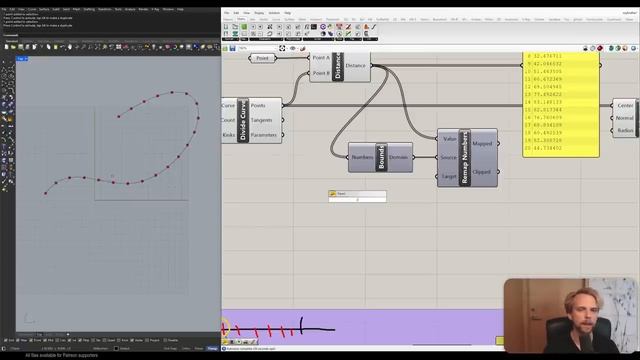Click the Numbers input of Bounds
This screenshot has width=640, height=360.
pyautogui.click(x=362, y=157)
